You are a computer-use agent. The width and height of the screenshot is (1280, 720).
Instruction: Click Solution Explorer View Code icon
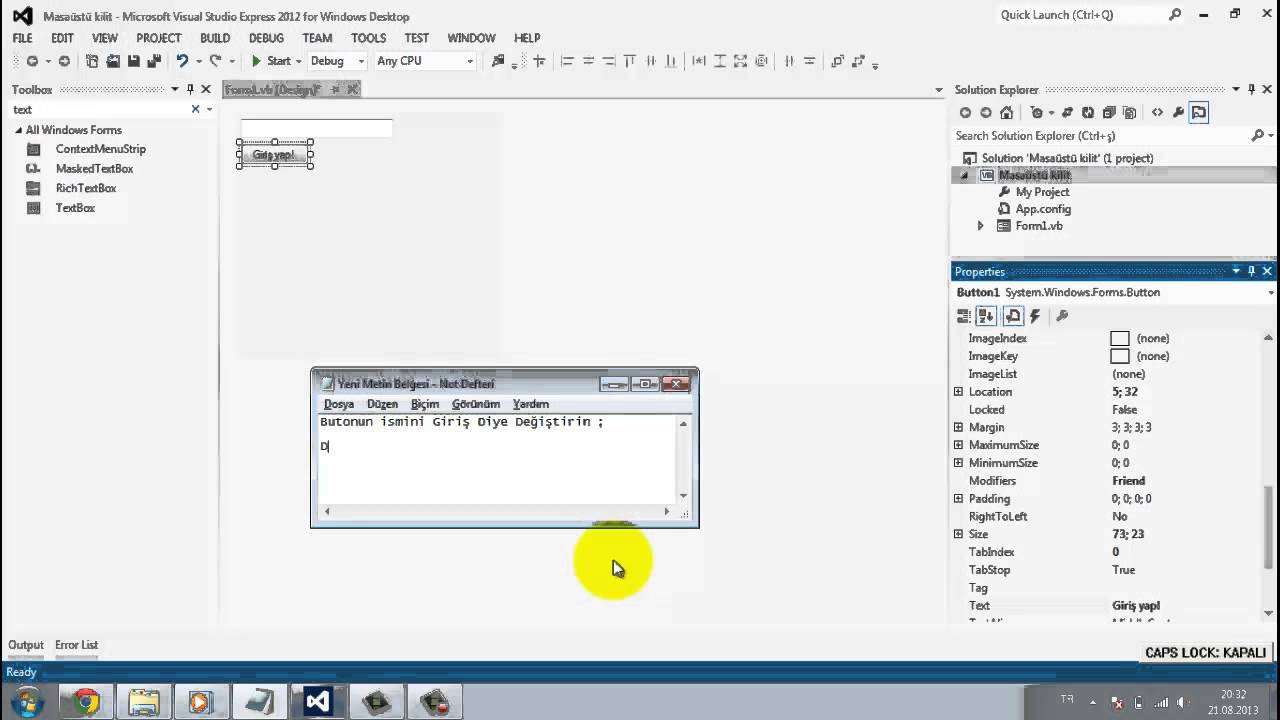click(1157, 113)
